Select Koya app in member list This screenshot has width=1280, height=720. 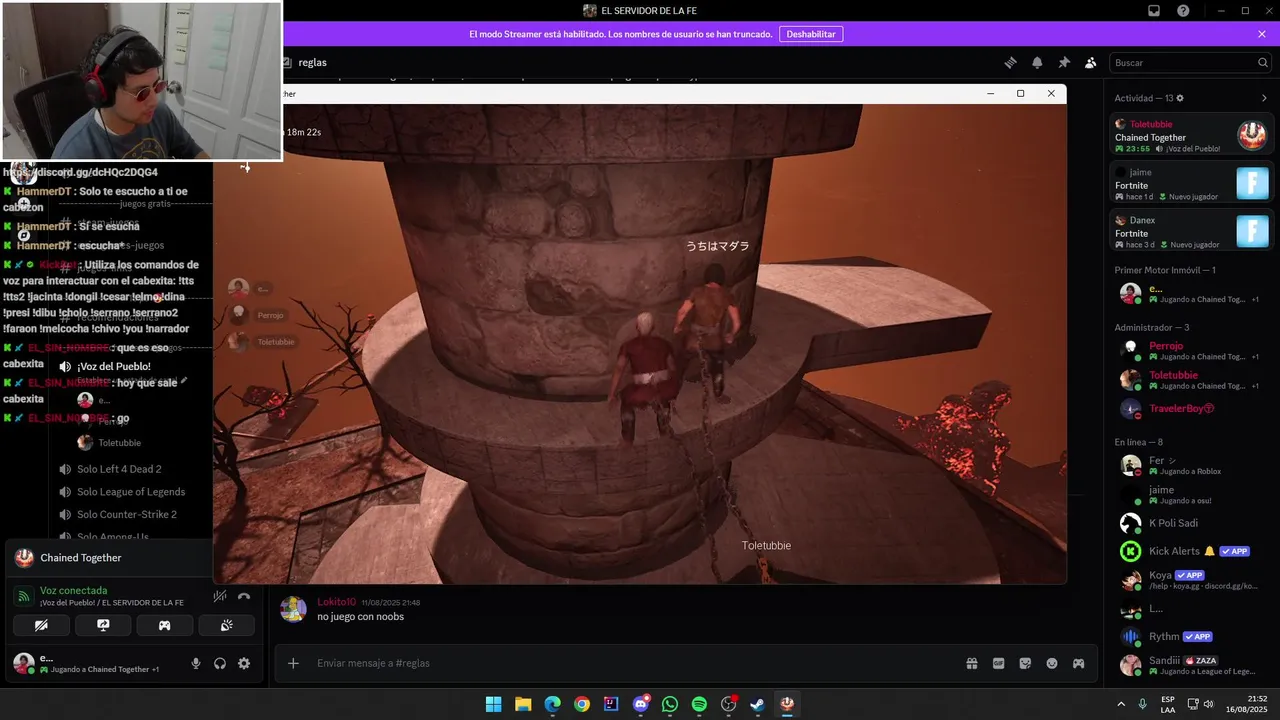[x=1192, y=580]
